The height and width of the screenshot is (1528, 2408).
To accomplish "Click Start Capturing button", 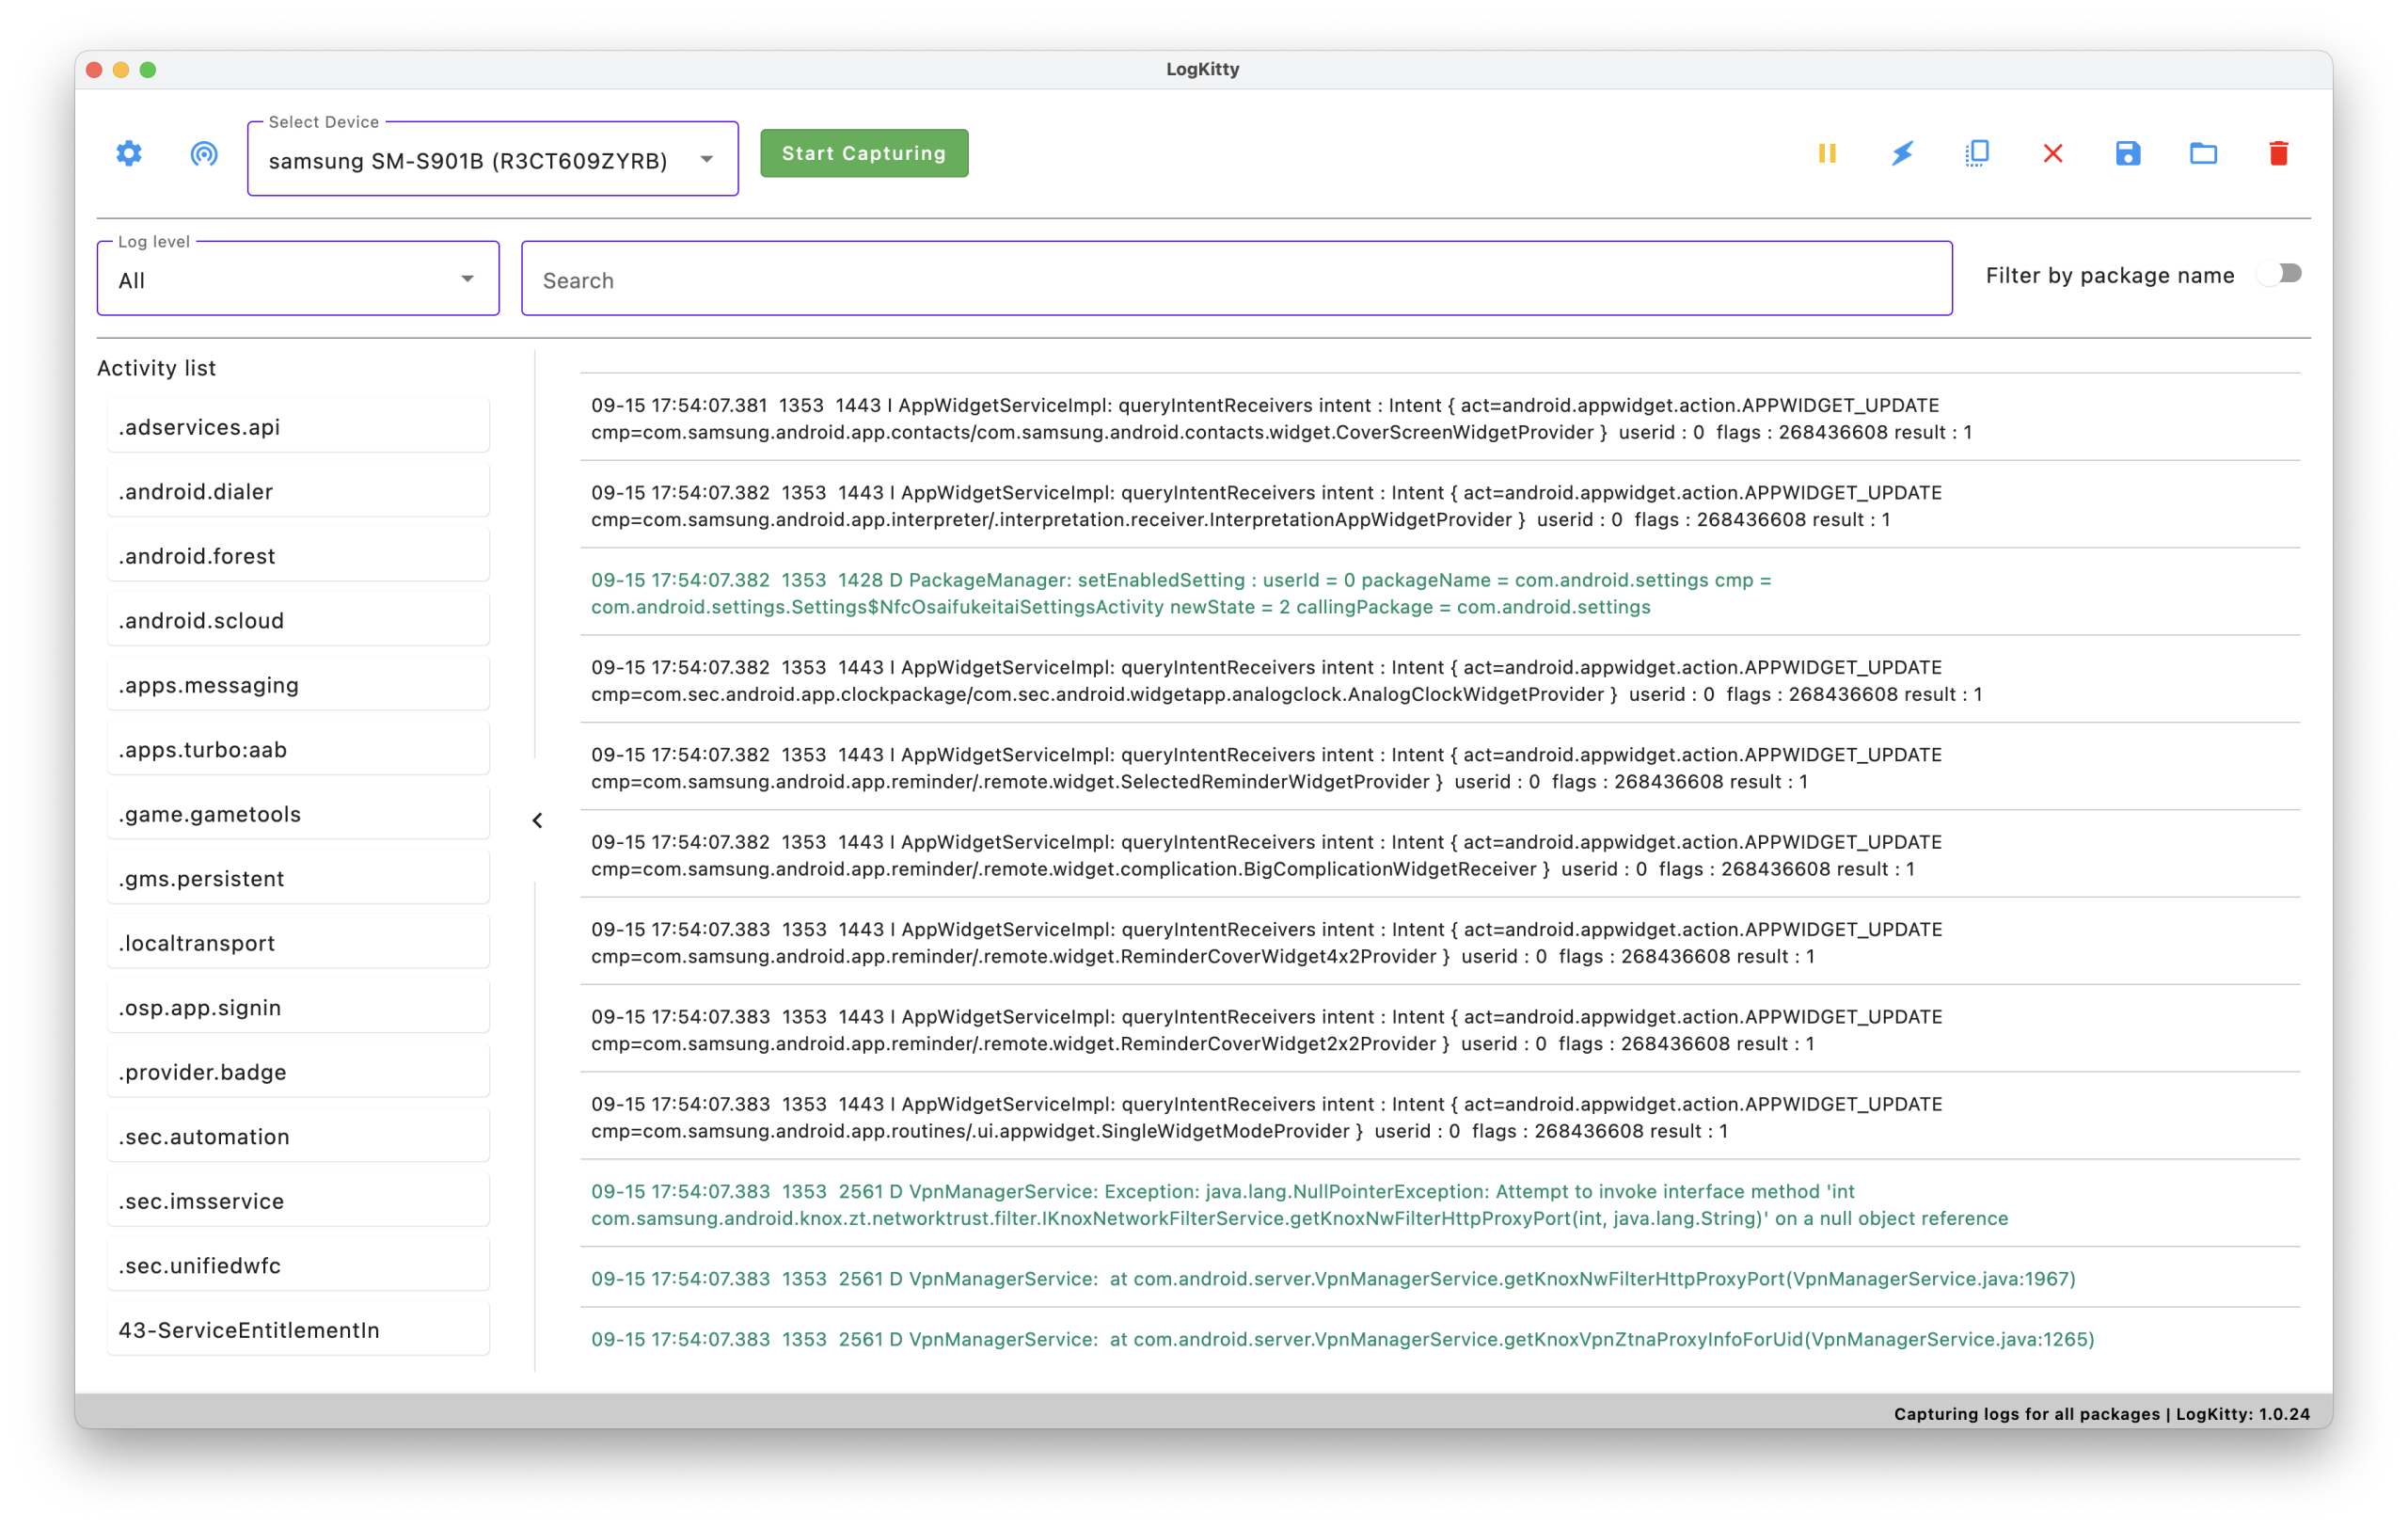I will pos(864,153).
